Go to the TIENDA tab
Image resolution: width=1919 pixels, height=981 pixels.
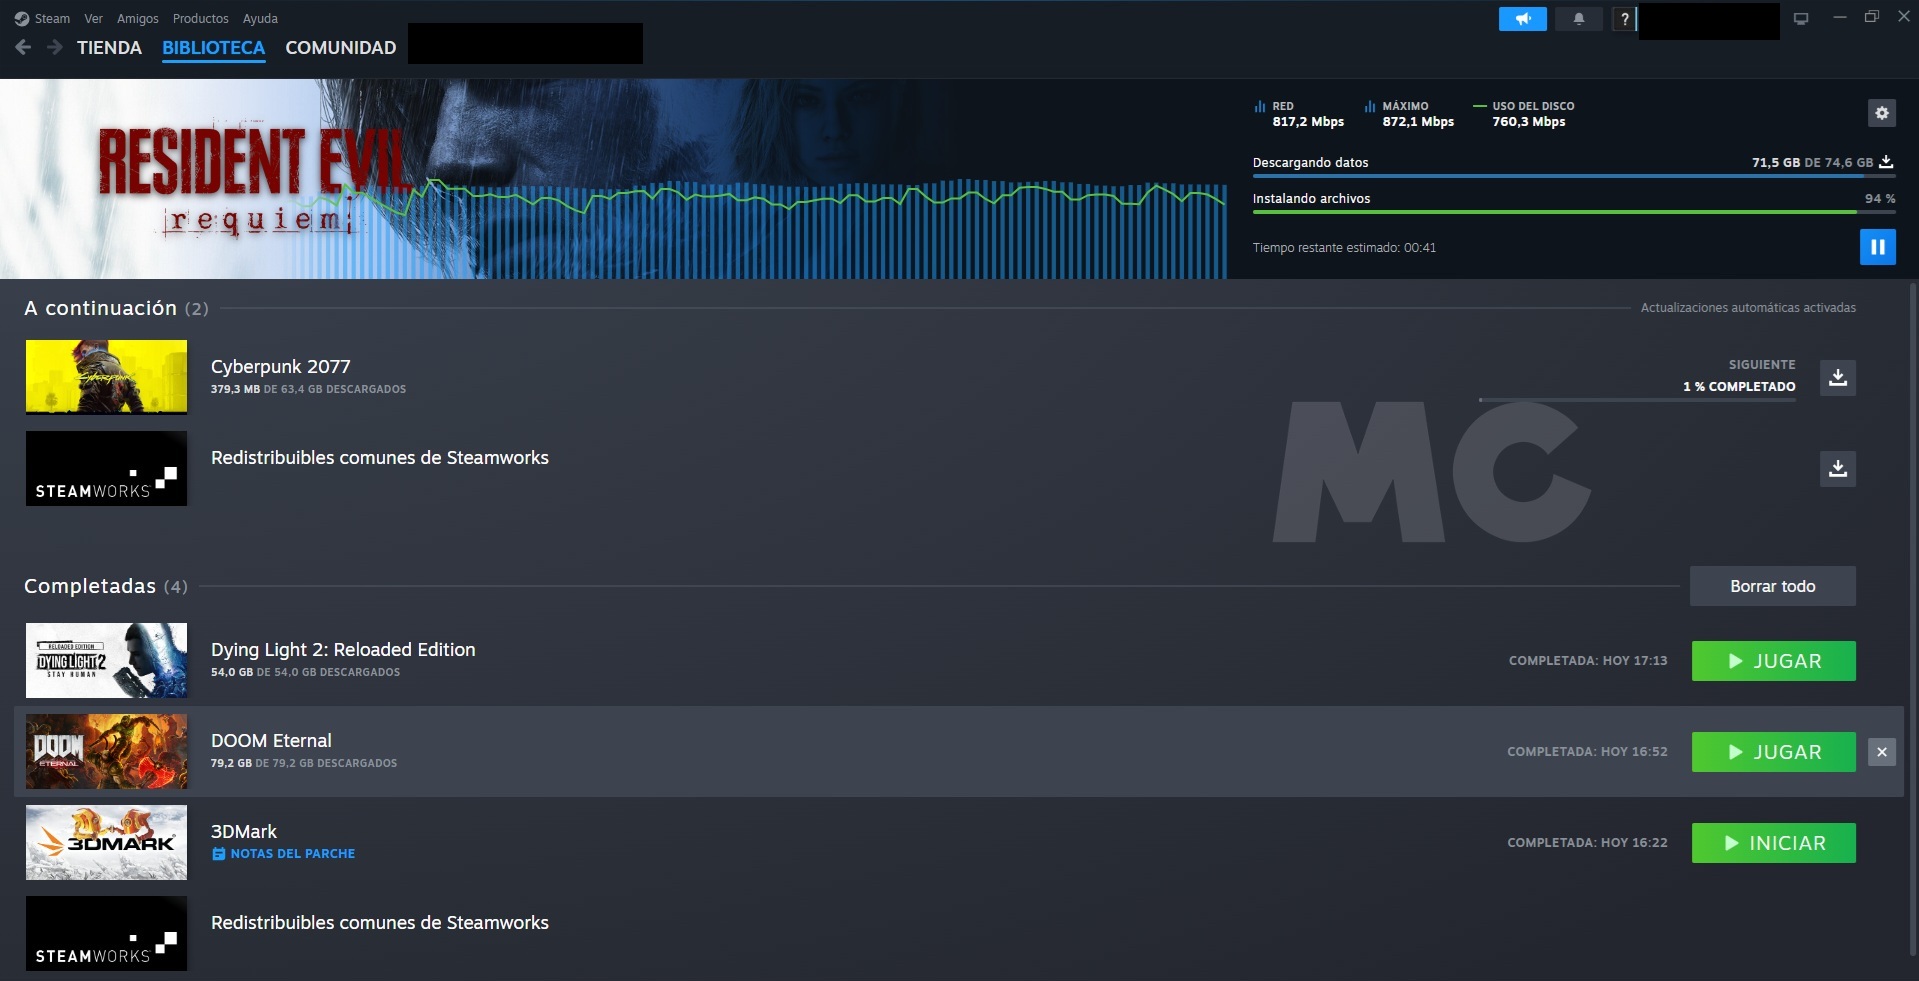pyautogui.click(x=109, y=48)
